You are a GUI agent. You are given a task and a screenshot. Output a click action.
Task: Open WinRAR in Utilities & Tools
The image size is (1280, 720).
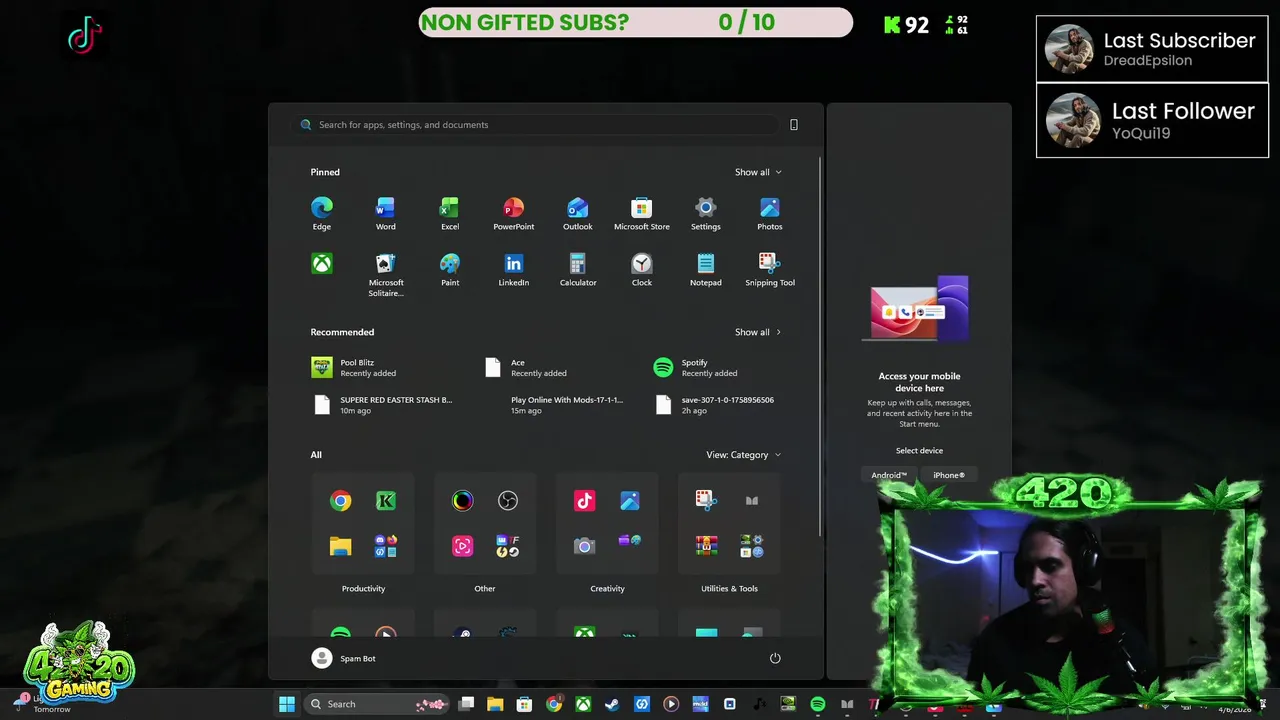click(x=707, y=546)
